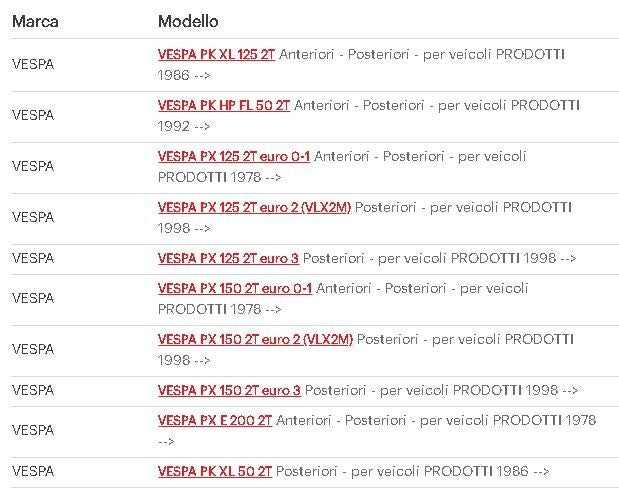Go to VESPA PX 125 2T euro 3
Viewport: 619px width, 494px height.
[228, 258]
